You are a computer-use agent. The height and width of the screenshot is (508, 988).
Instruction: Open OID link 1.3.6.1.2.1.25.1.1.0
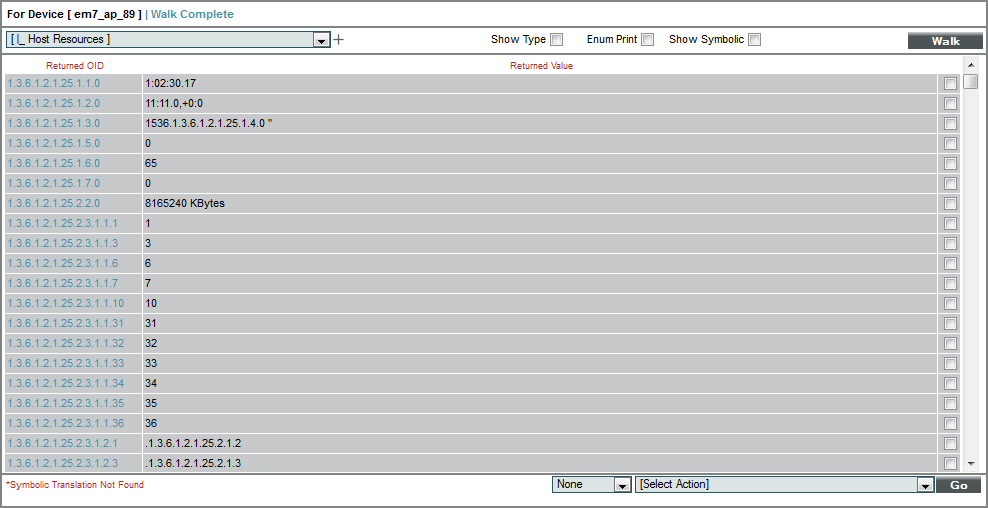(x=54, y=83)
